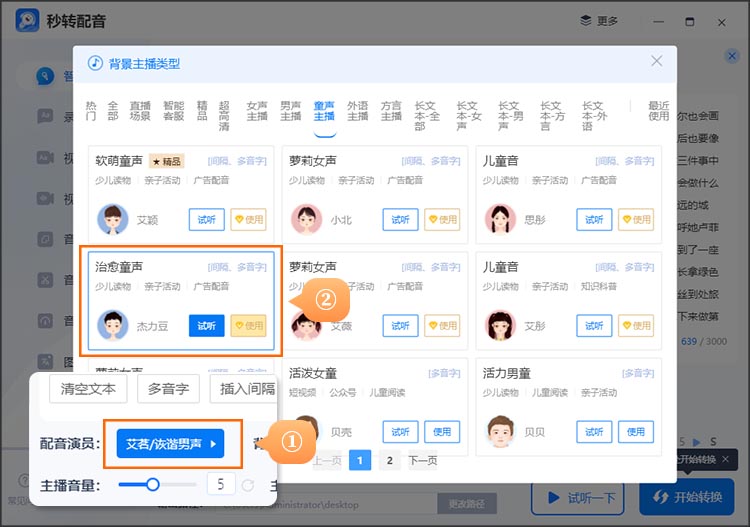The height and width of the screenshot is (527, 750).
Task: Open the 艾茗/诙谐男声 voice actor dropdown
Action: pos(170,444)
